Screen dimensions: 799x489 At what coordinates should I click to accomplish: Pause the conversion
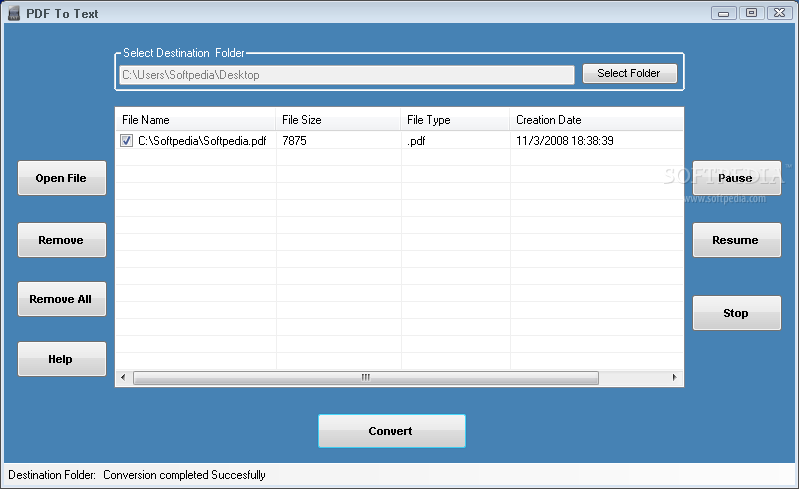[736, 178]
